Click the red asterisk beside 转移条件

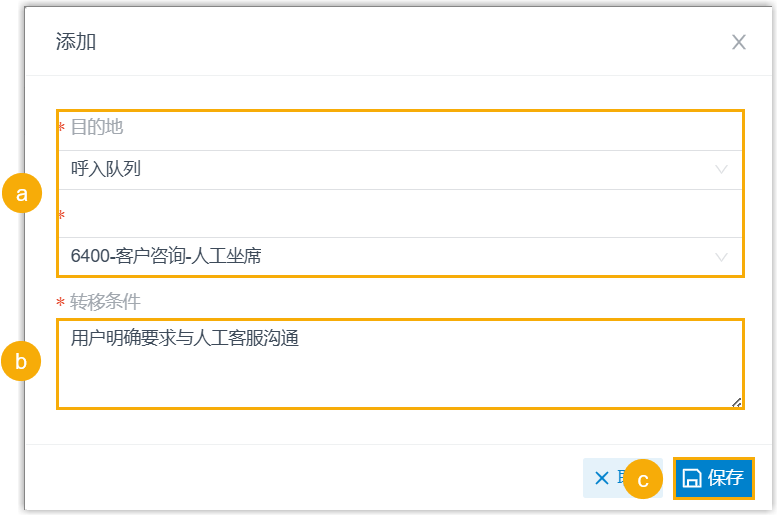[x=61, y=303]
